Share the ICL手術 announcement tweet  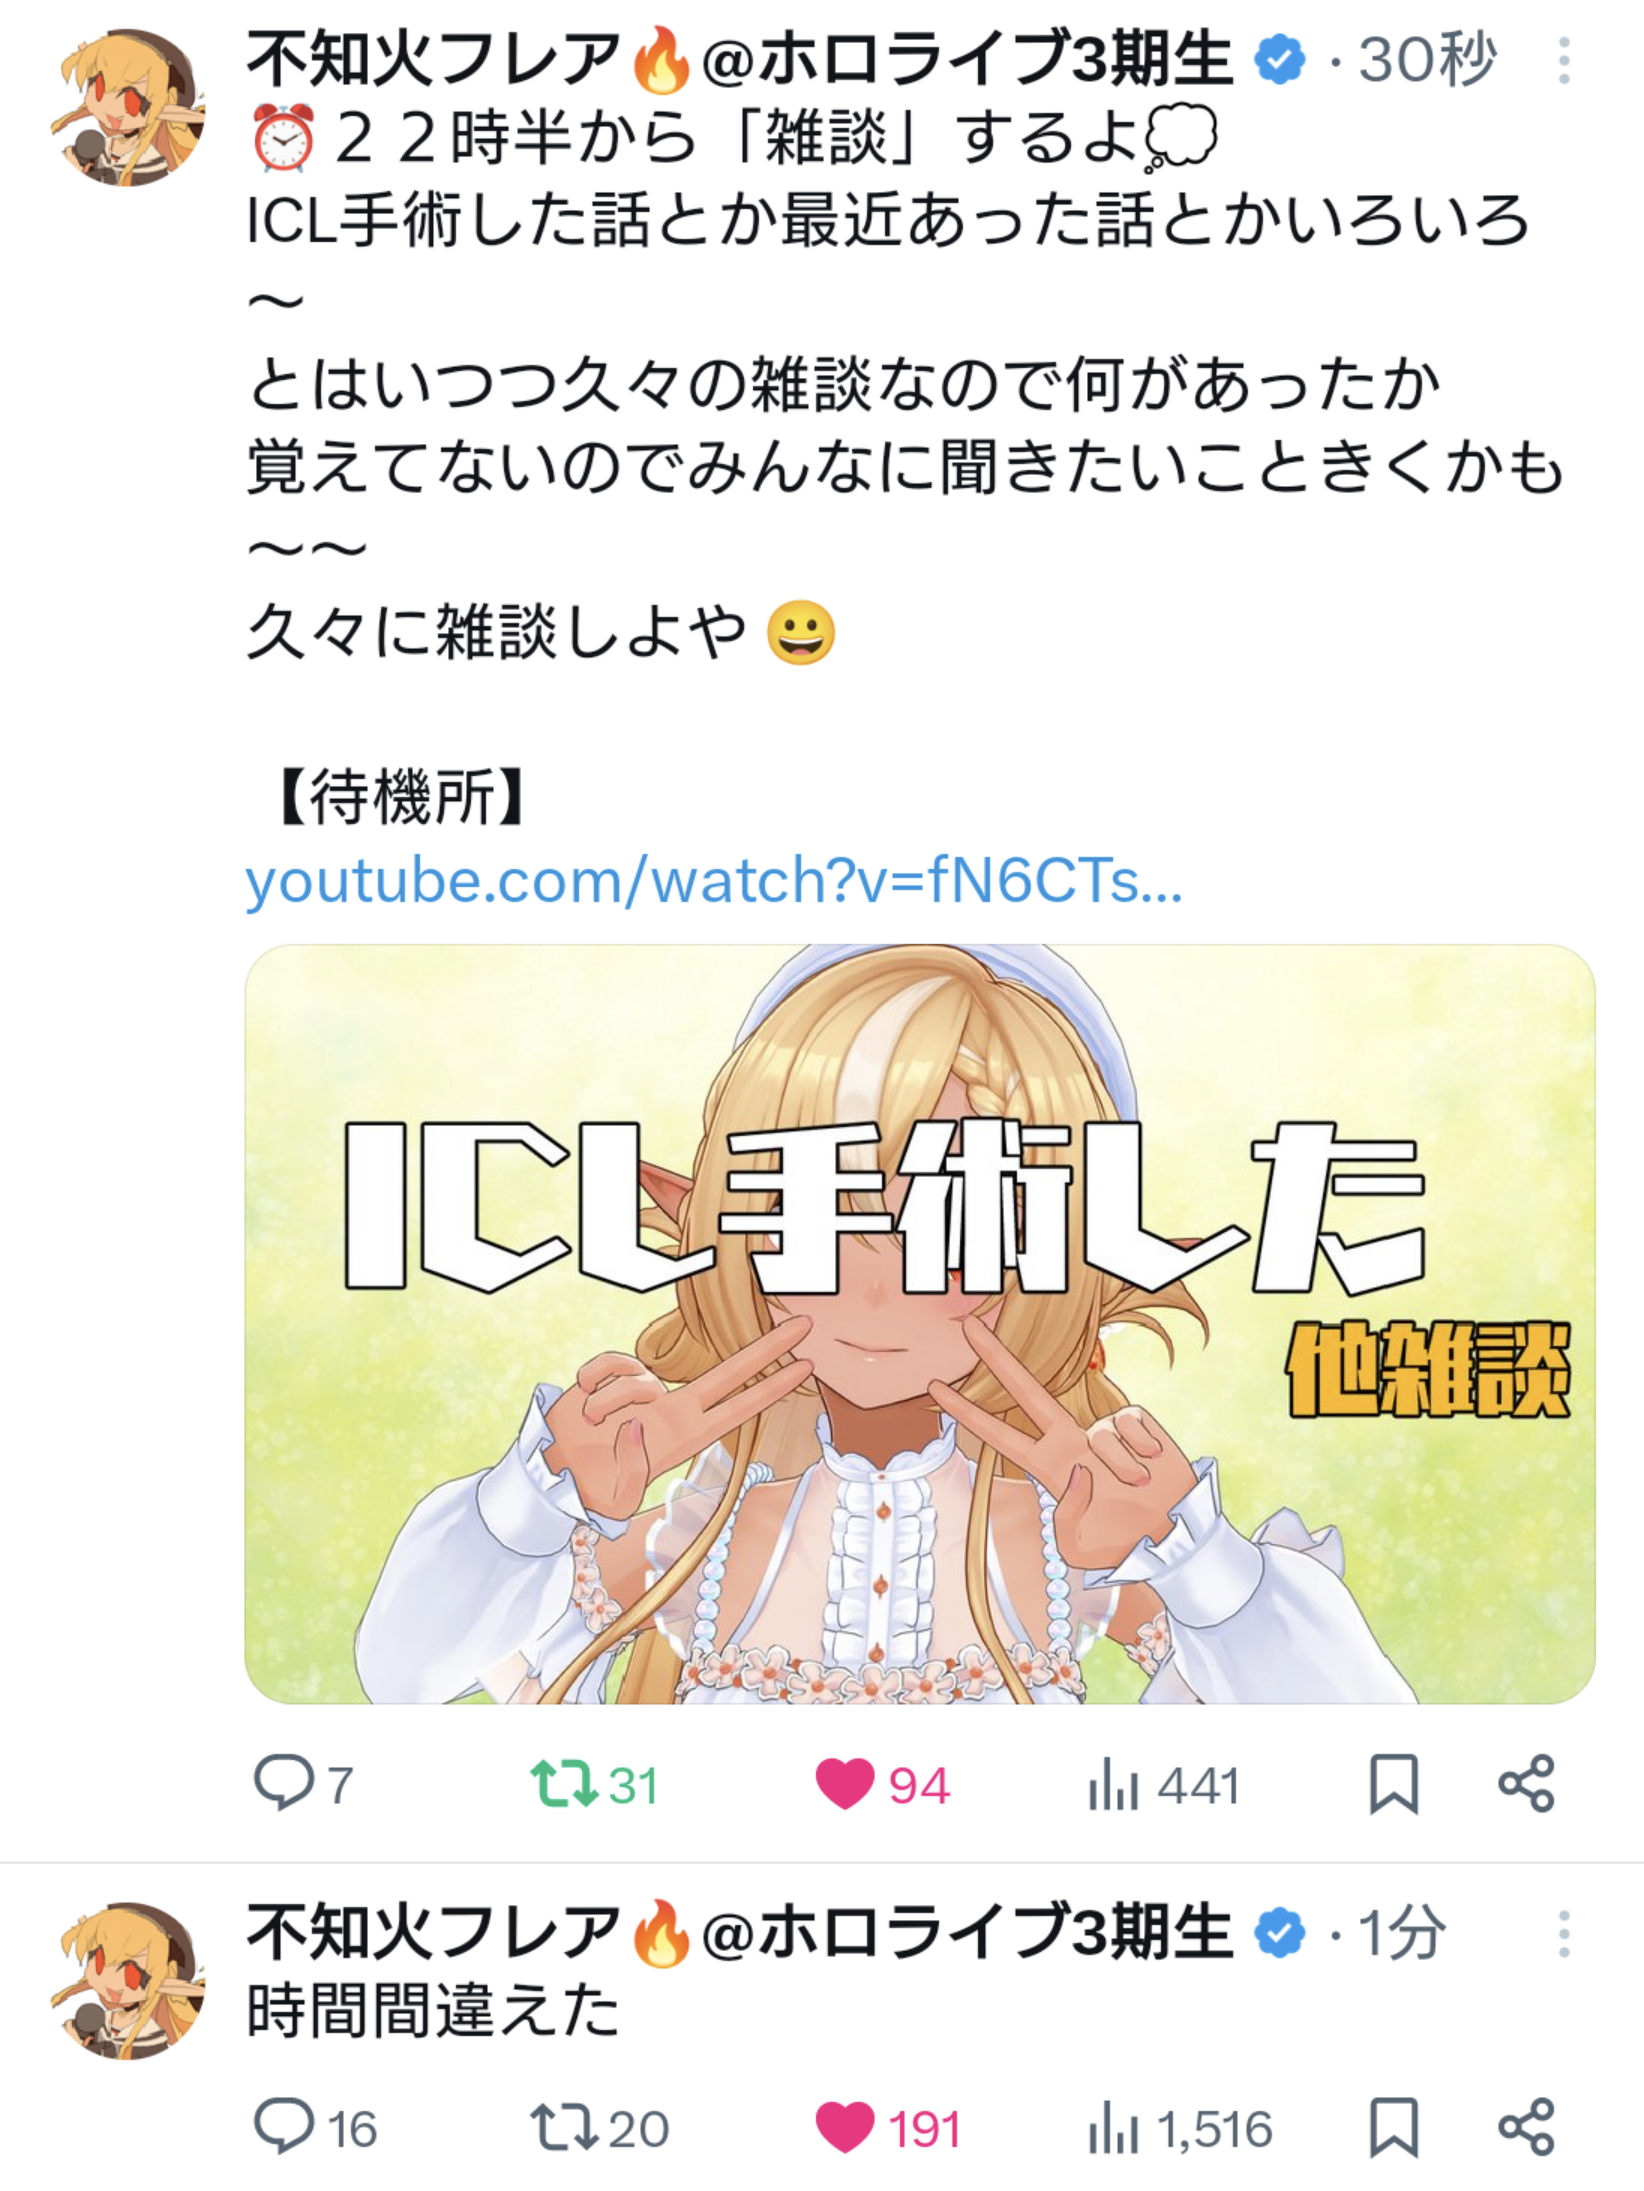click(1526, 1784)
